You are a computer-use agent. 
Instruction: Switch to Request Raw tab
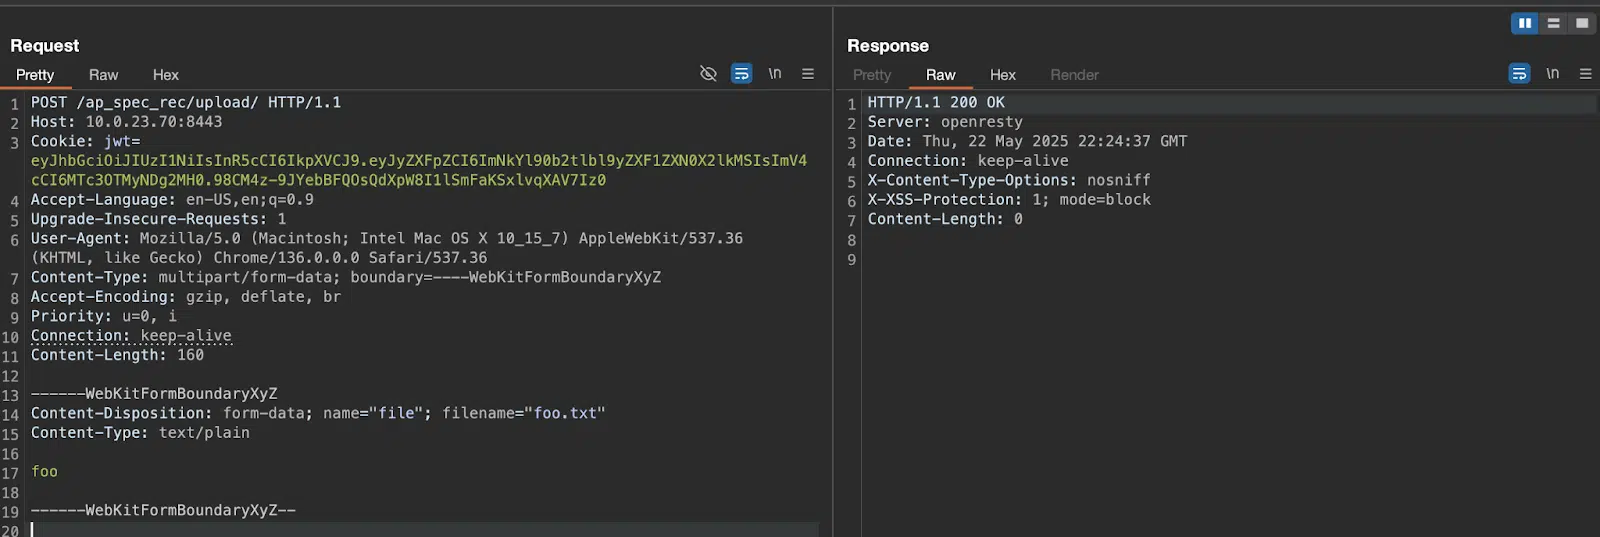[x=103, y=75]
